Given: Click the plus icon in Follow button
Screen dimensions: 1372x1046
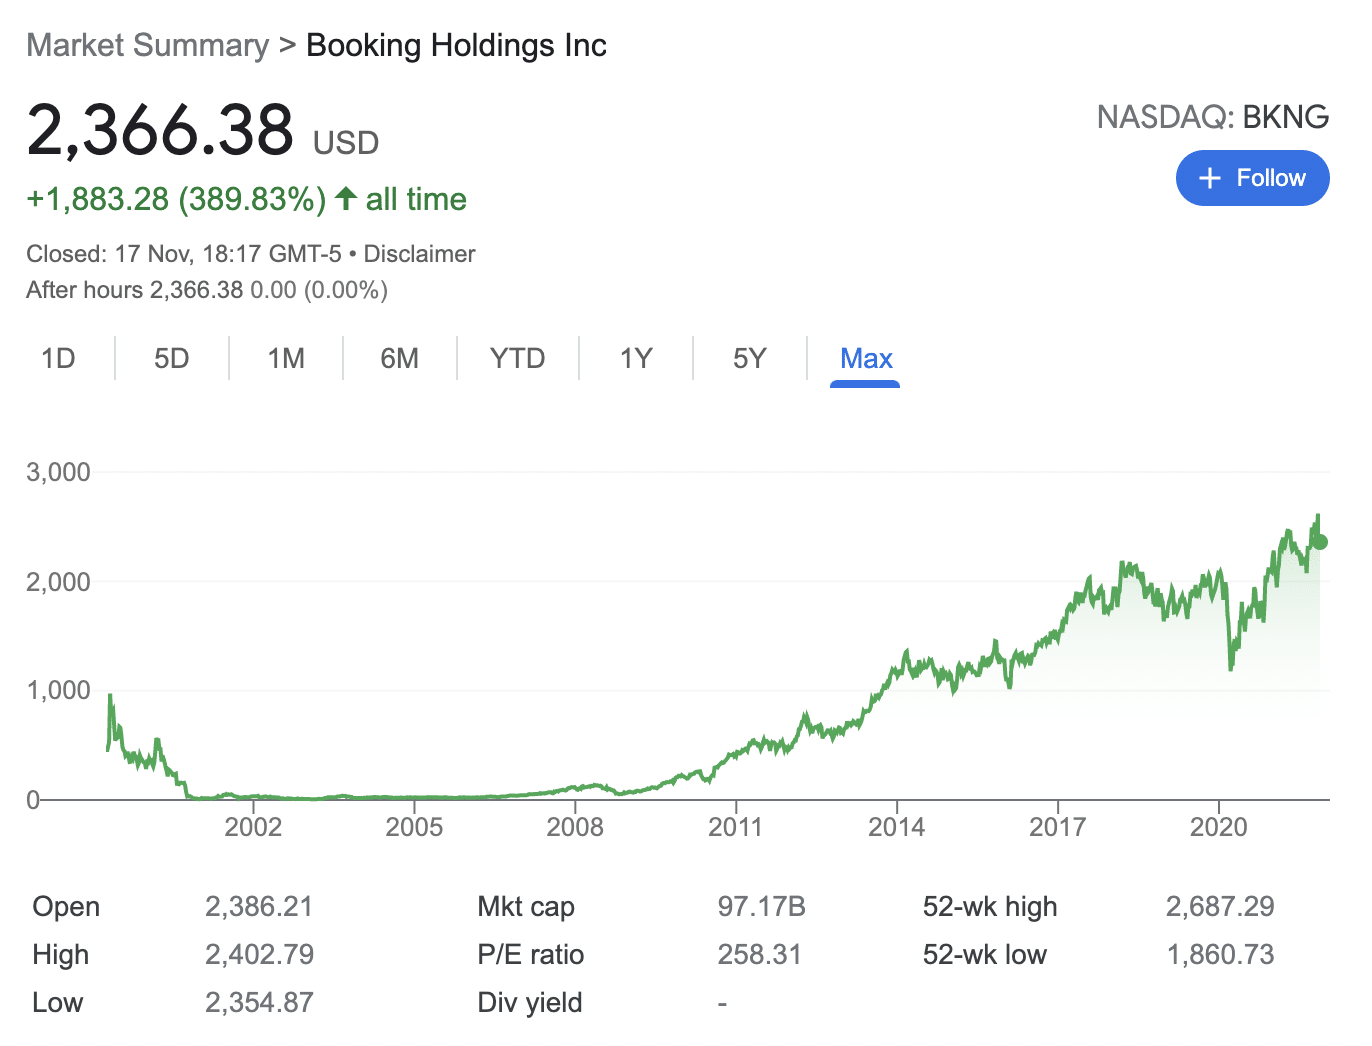Looking at the screenshot, I should tap(1210, 178).
